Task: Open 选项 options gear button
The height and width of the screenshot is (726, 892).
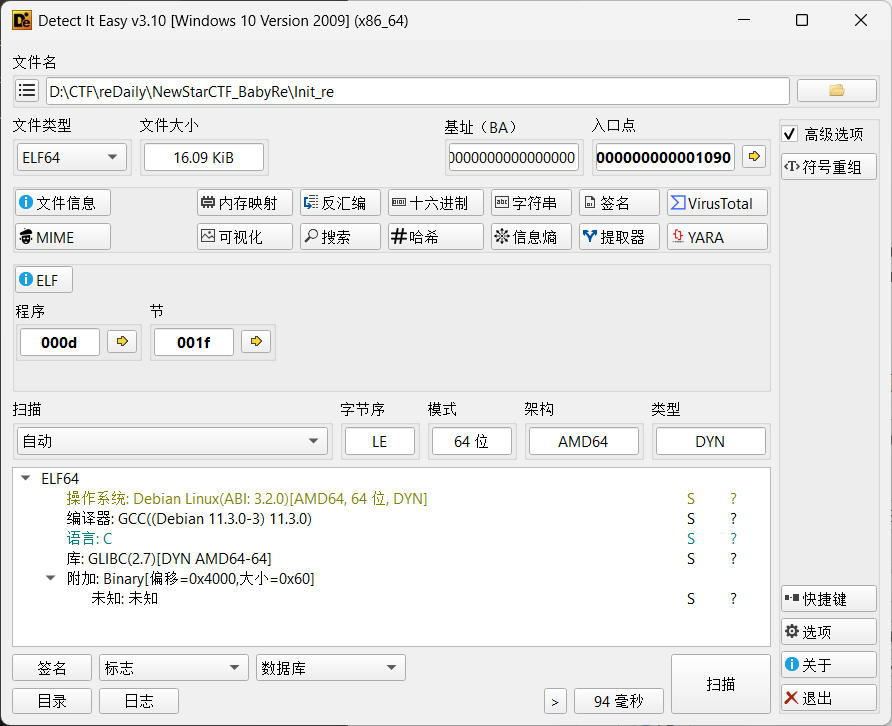Action: (828, 632)
